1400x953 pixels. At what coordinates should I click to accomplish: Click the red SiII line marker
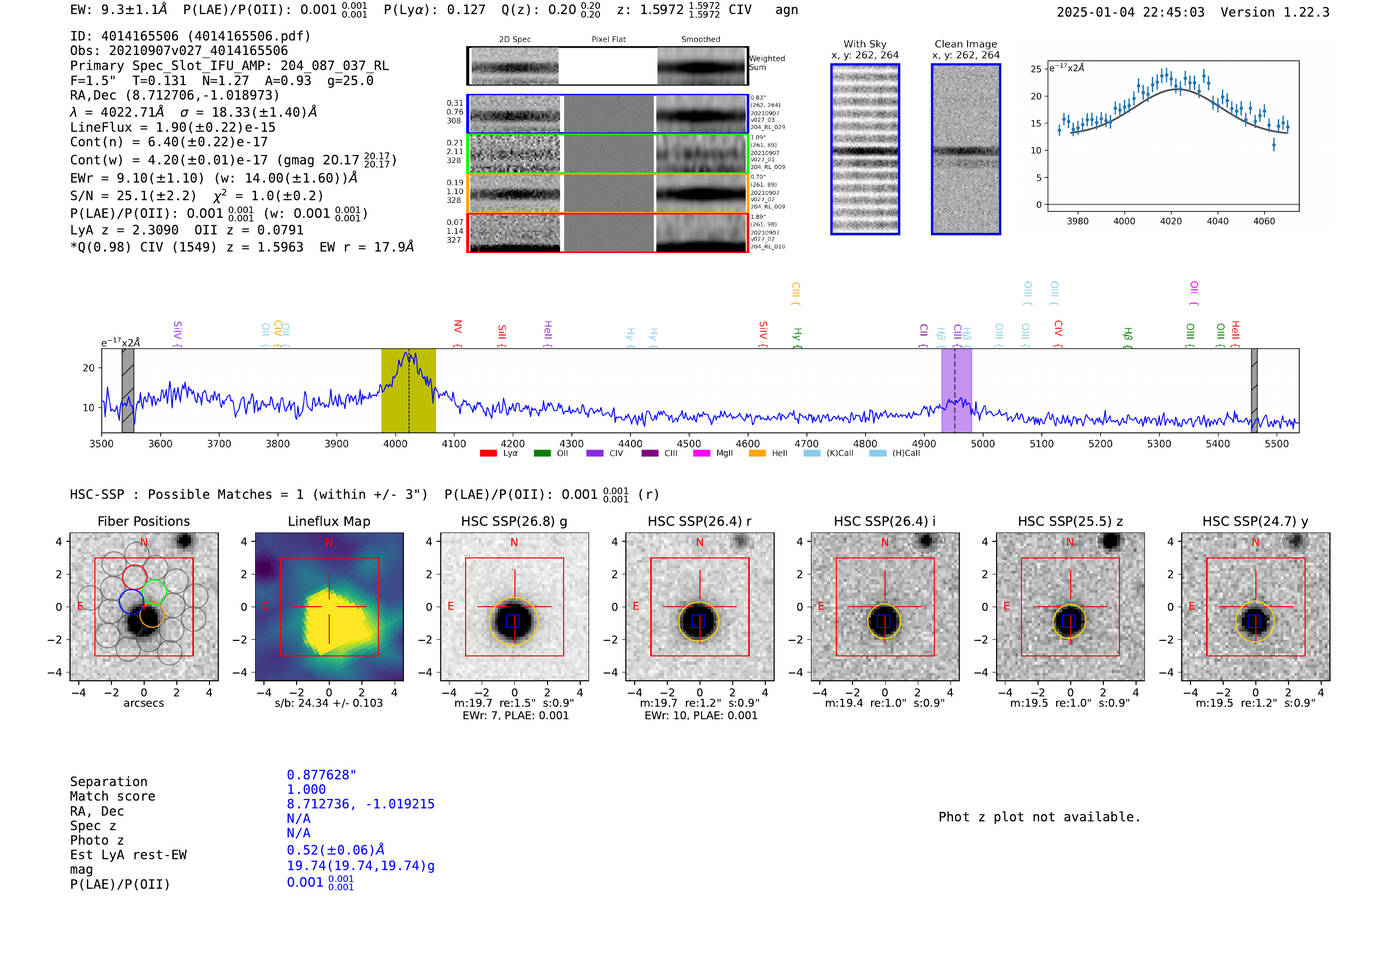pos(502,336)
